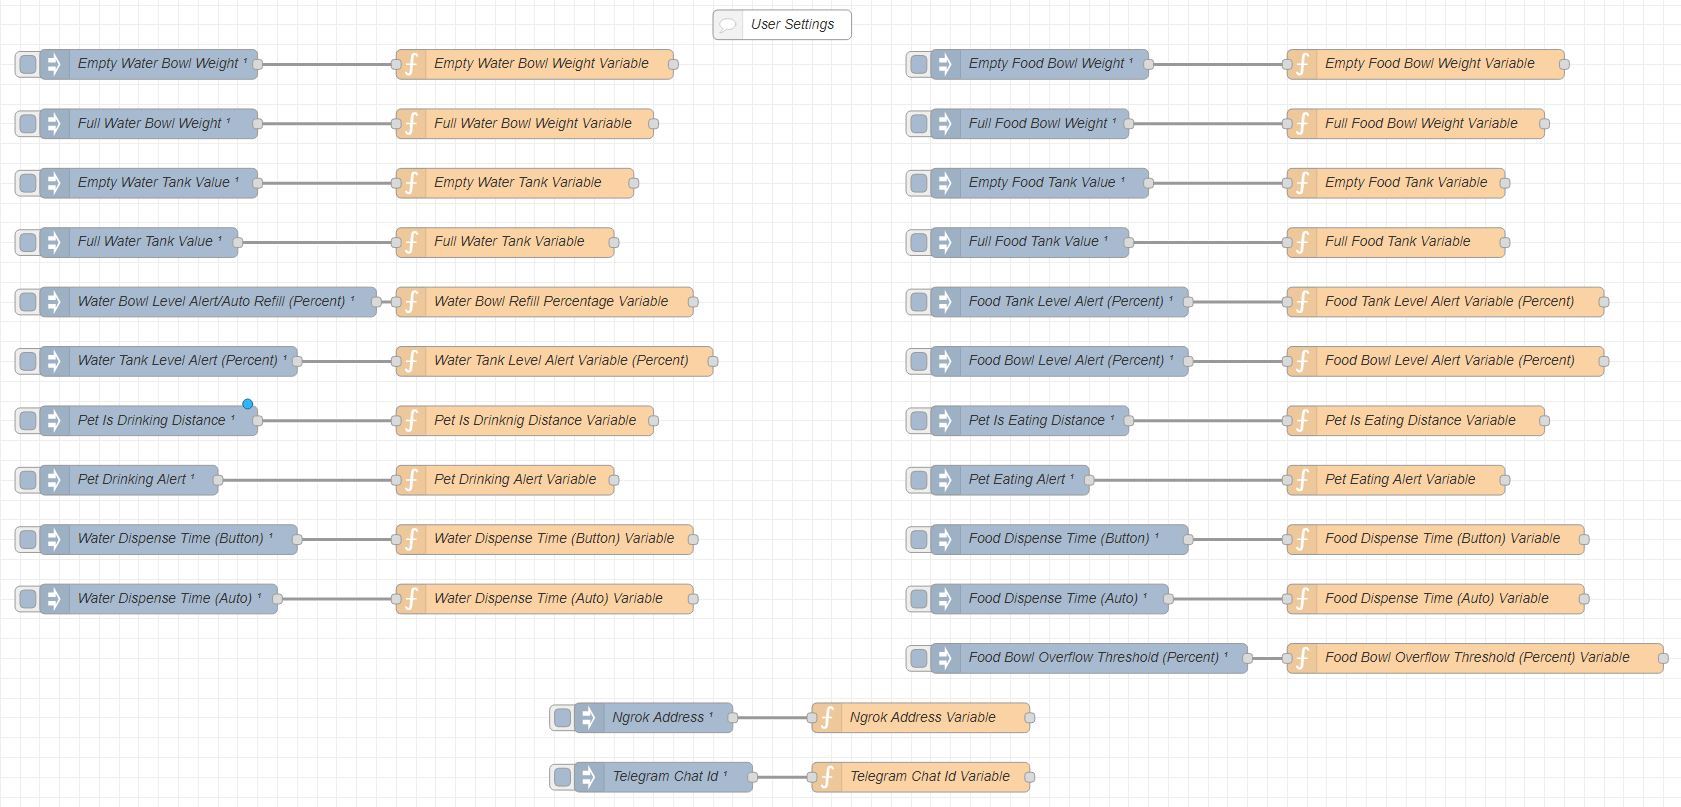
Task: Click output port of Telegram Chat Id Variable
Action: [x=1030, y=777]
